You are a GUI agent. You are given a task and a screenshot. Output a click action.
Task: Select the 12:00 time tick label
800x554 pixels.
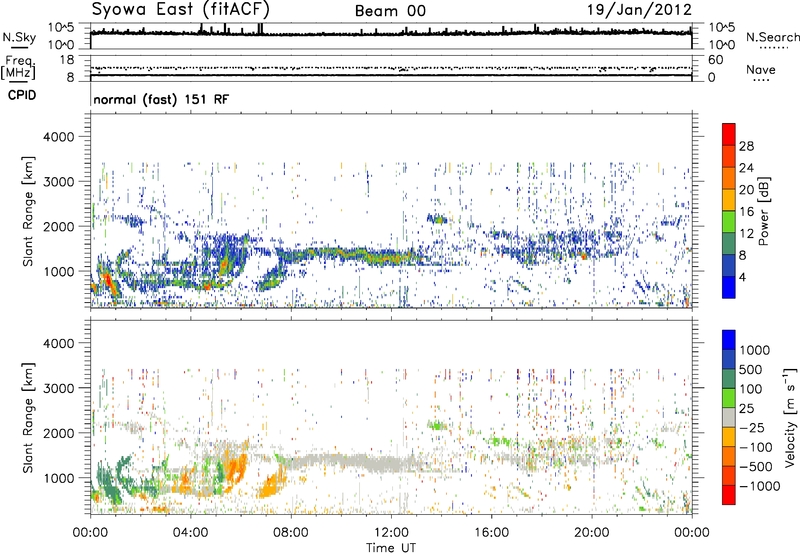point(391,533)
